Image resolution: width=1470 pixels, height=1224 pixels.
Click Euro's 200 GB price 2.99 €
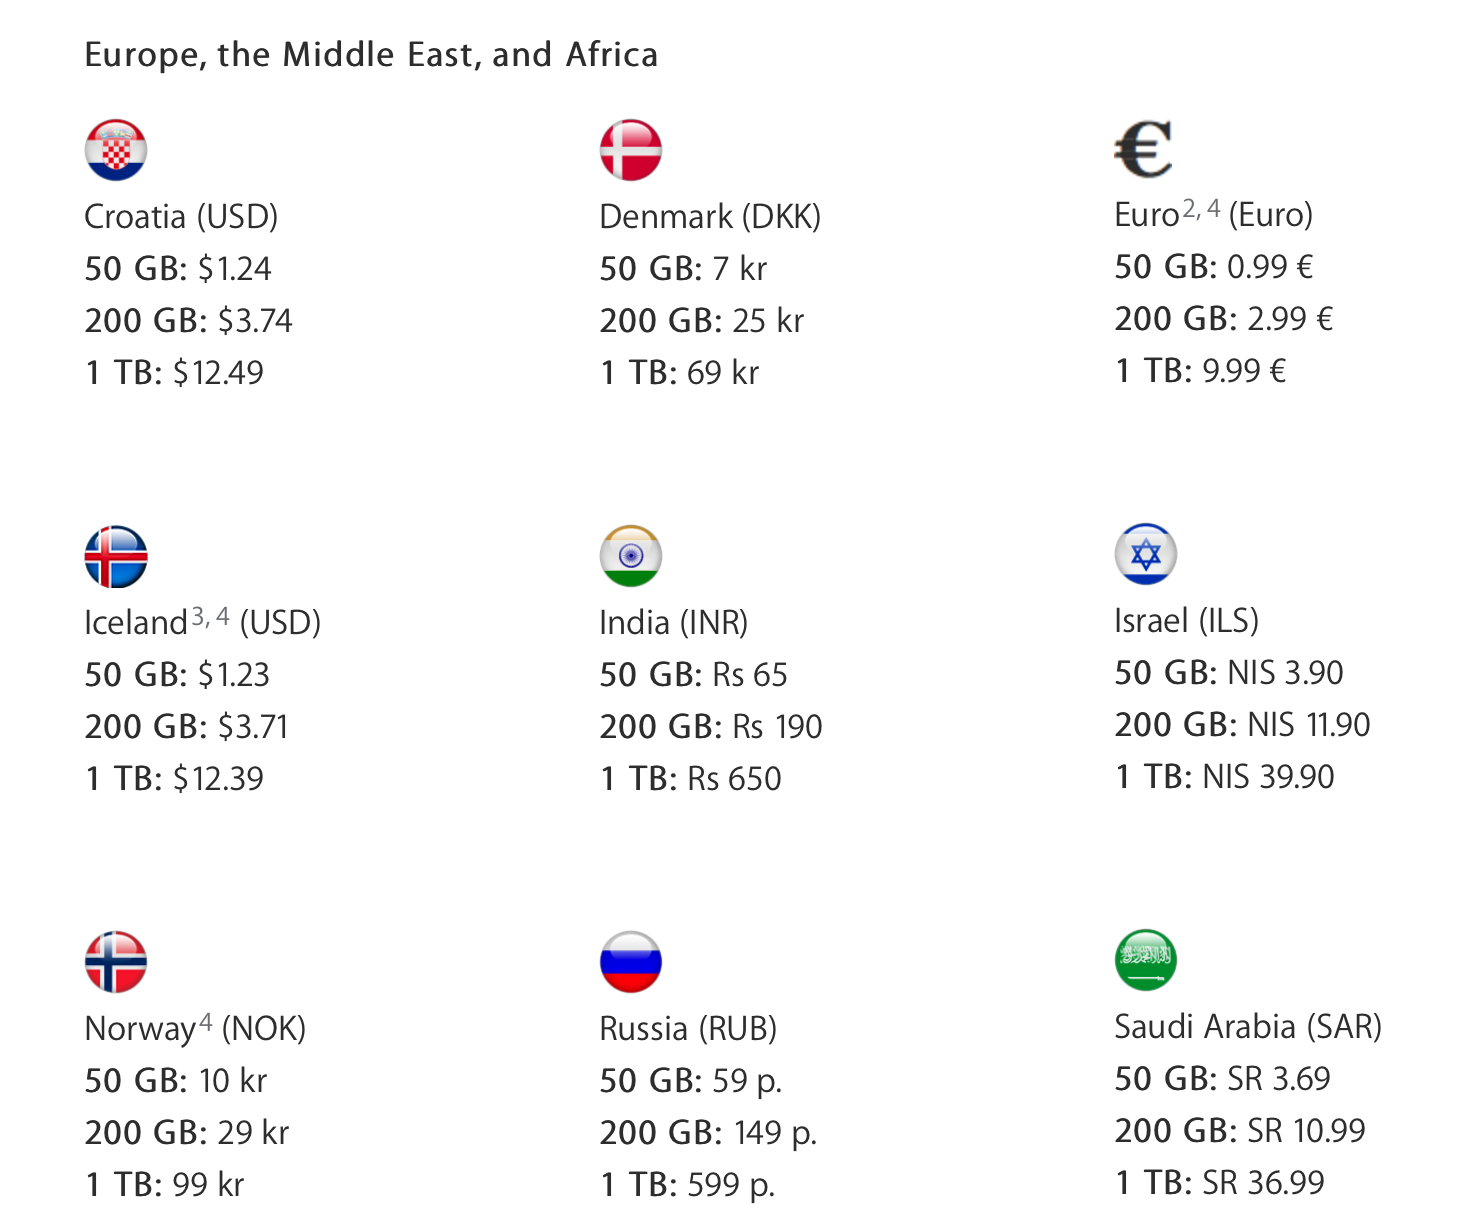point(1290,319)
